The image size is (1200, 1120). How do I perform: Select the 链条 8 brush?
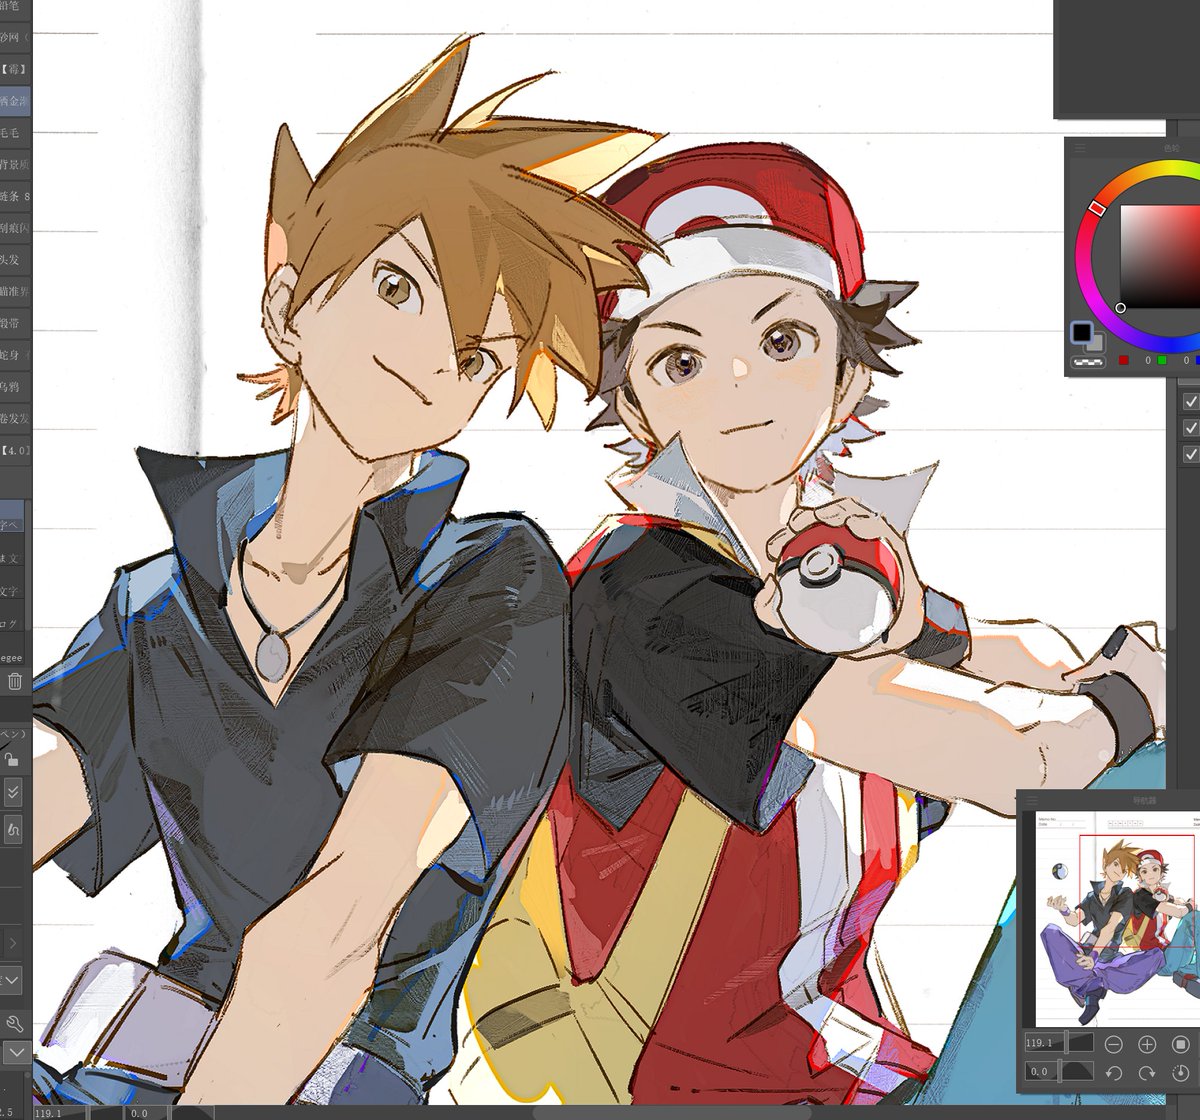(x=15, y=196)
